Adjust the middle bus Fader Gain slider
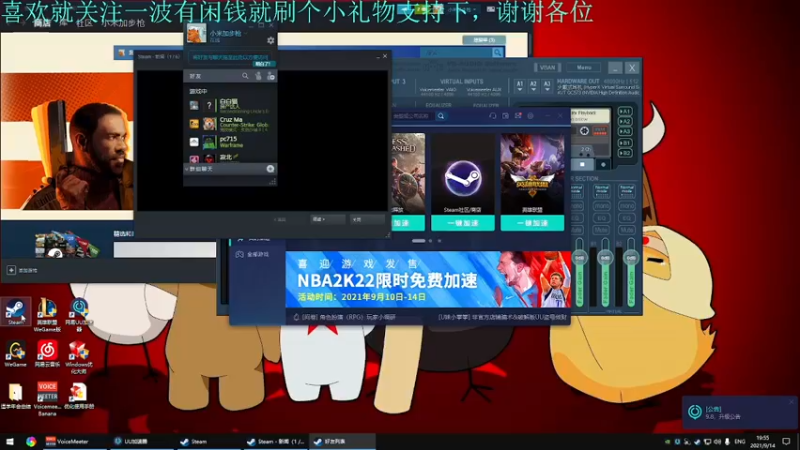Image resolution: width=800 pixels, height=450 pixels. click(x=605, y=258)
